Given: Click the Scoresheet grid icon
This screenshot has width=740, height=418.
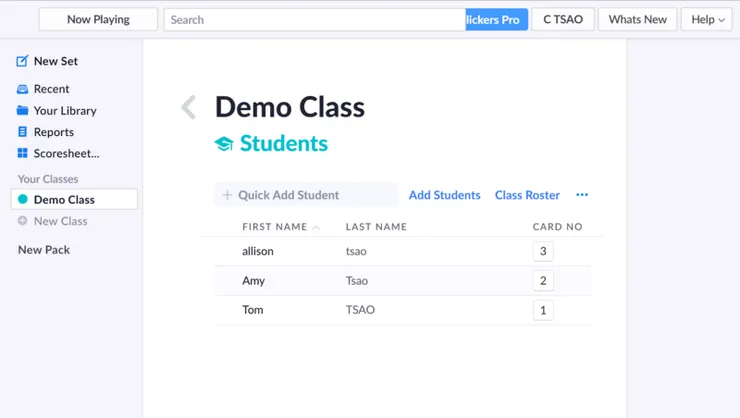Looking at the screenshot, I should [22, 154].
